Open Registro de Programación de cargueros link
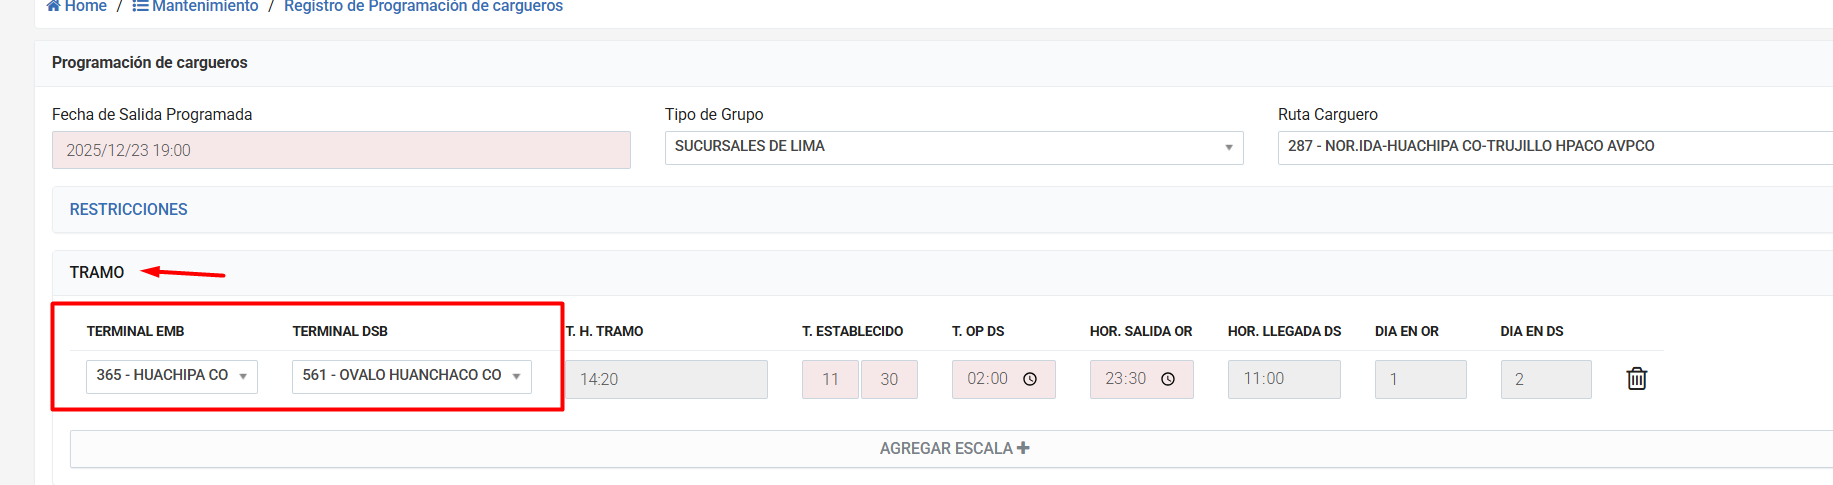The height and width of the screenshot is (485, 1833). 423,6
